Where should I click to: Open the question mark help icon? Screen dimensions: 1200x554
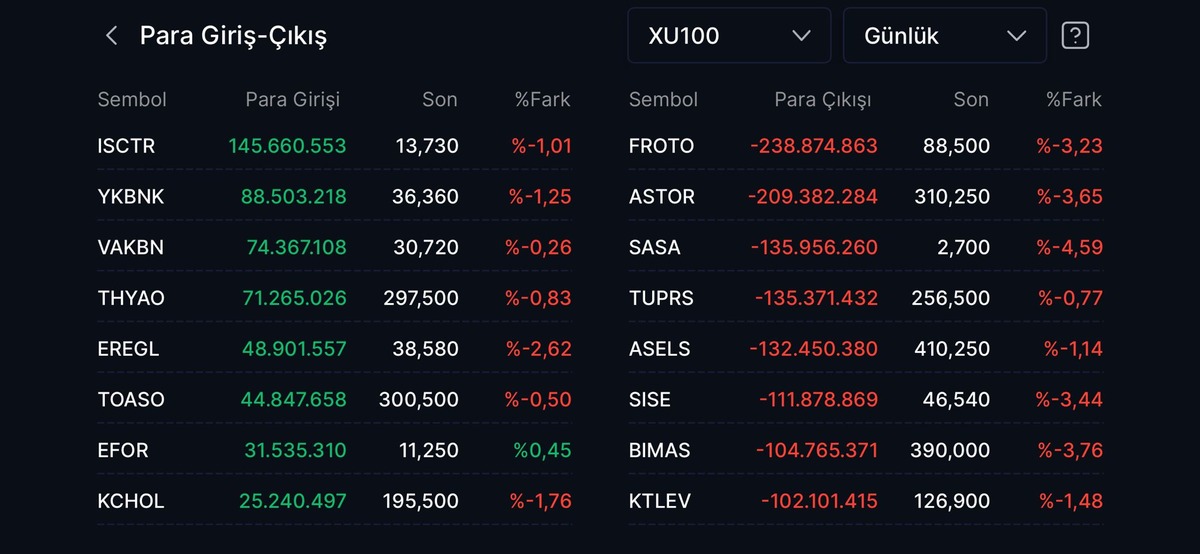pos(1075,36)
